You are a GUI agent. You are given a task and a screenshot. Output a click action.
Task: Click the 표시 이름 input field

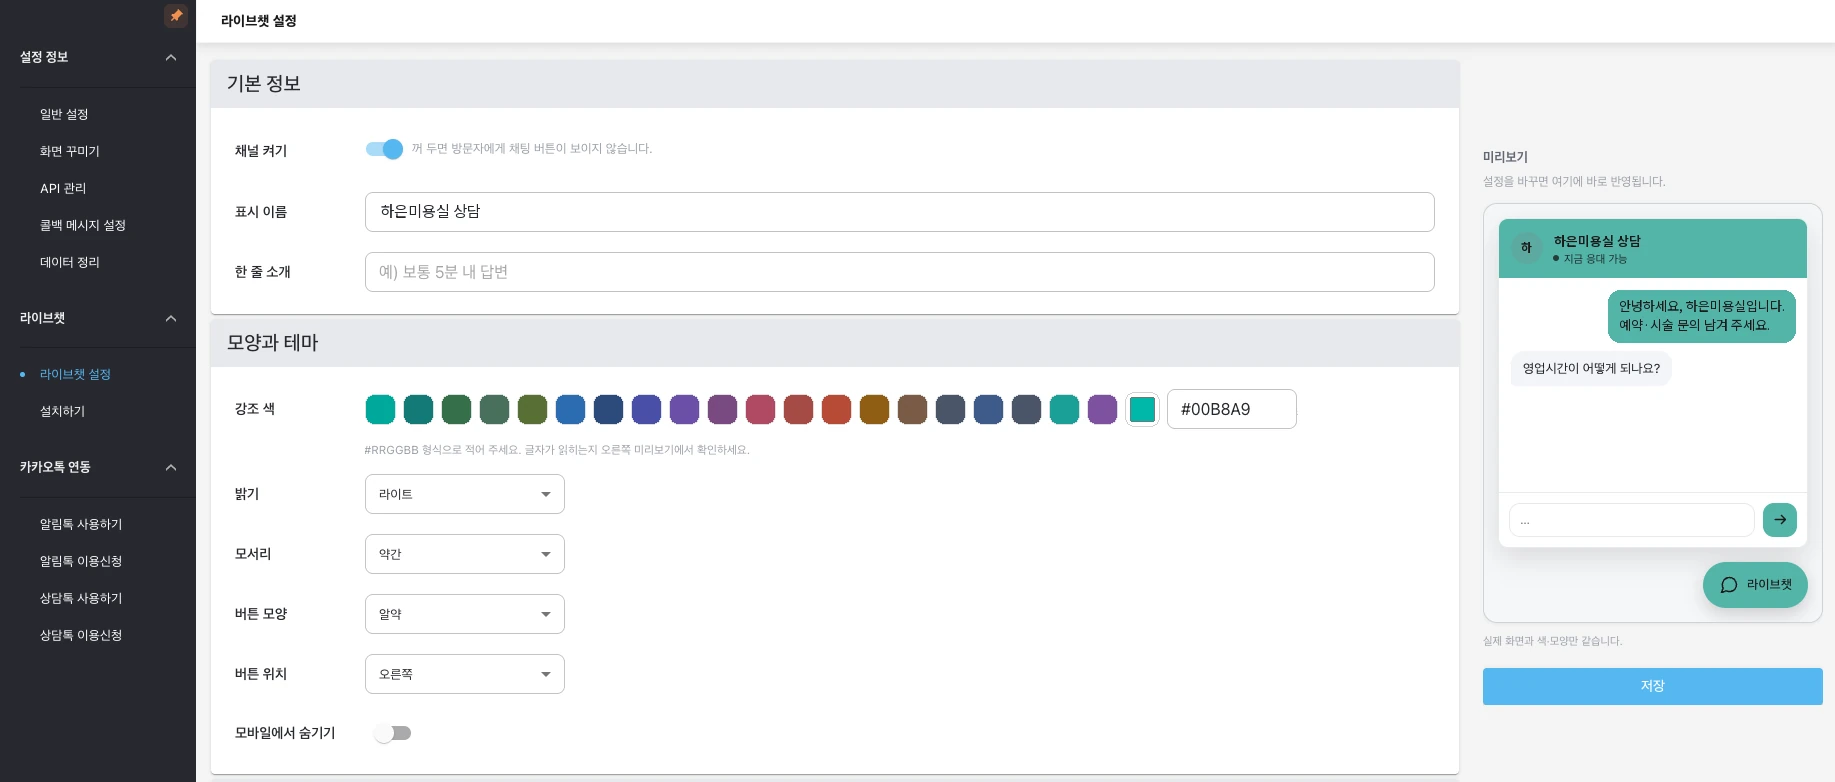pos(900,212)
